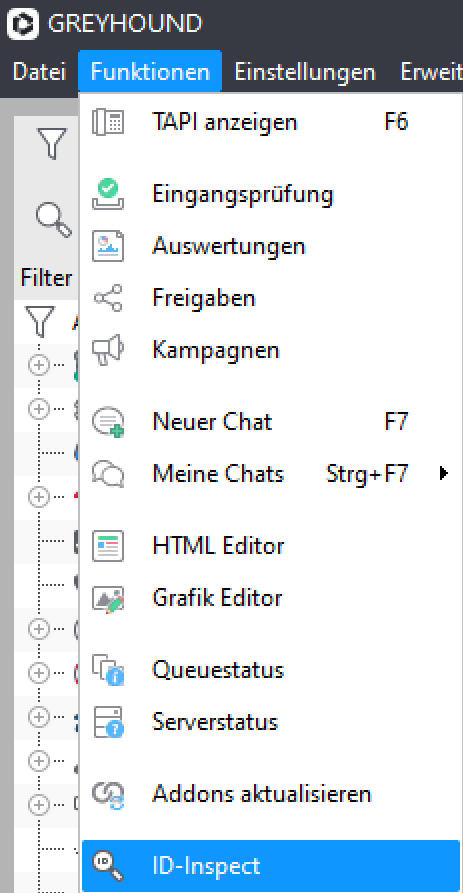
Task: Click the magnifying glass search icon
Action: (x=54, y=220)
